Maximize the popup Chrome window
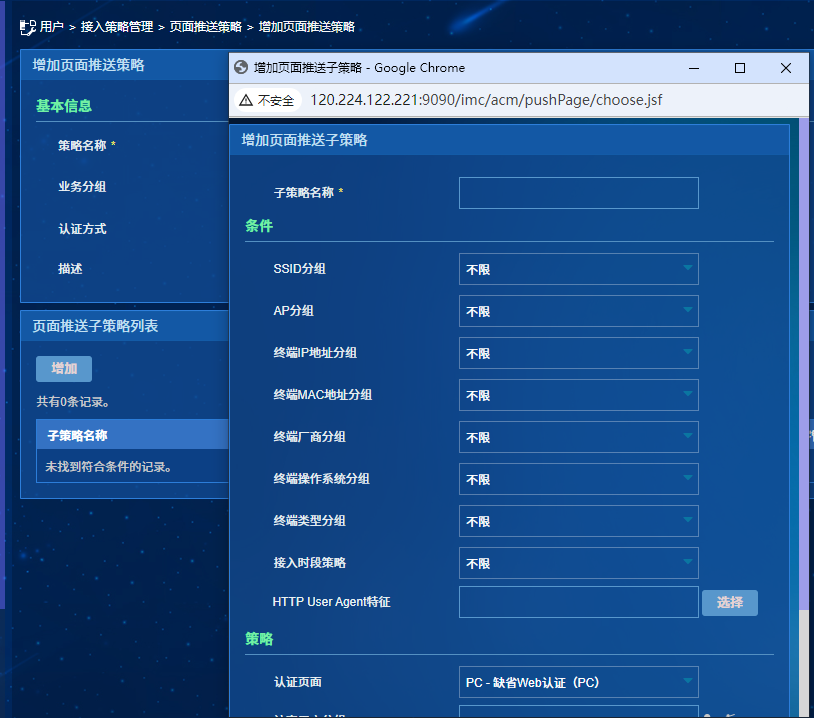This screenshot has width=814, height=718. pyautogui.click(x=740, y=68)
